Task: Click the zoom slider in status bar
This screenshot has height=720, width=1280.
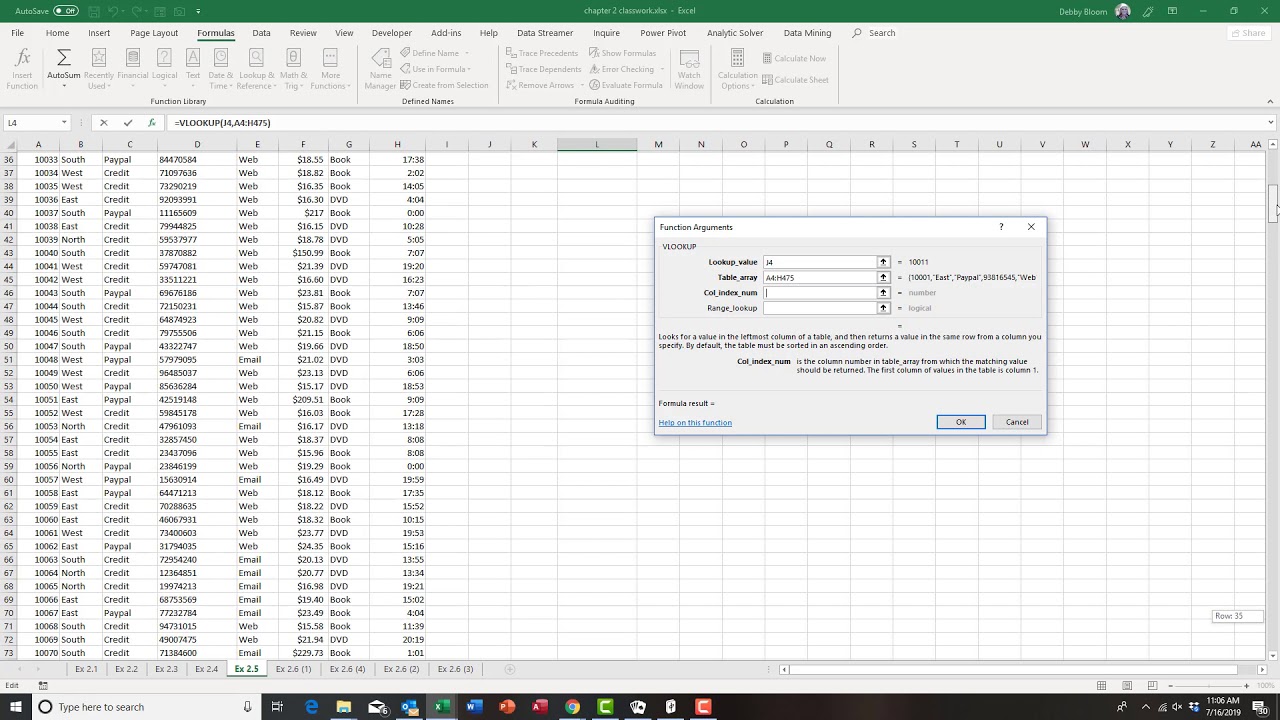Action: (x=1209, y=685)
